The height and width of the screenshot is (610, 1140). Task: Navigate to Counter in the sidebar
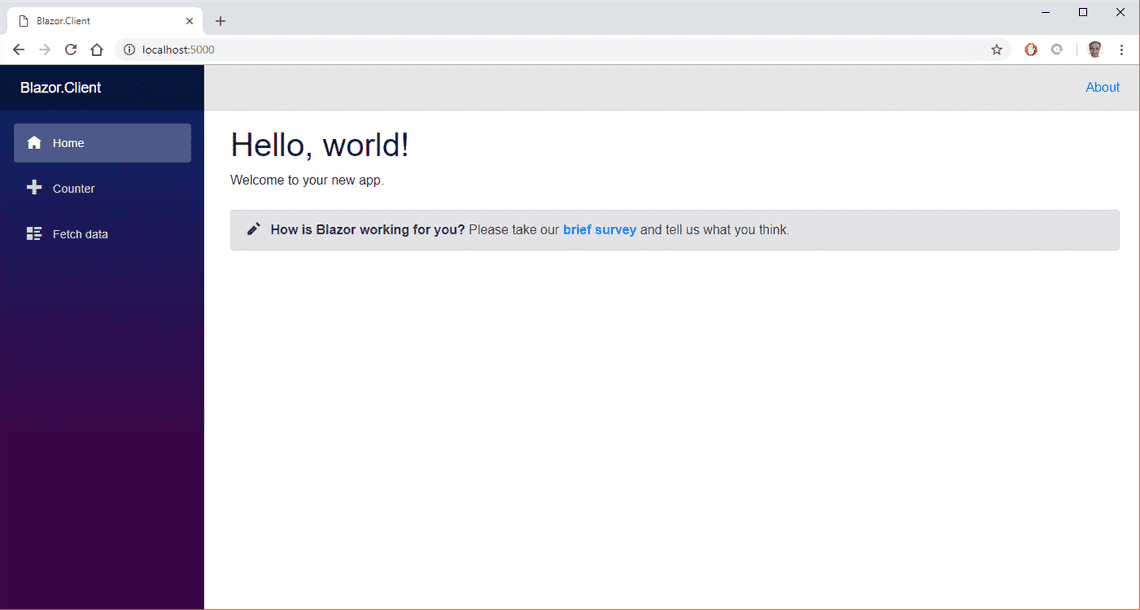(x=74, y=188)
